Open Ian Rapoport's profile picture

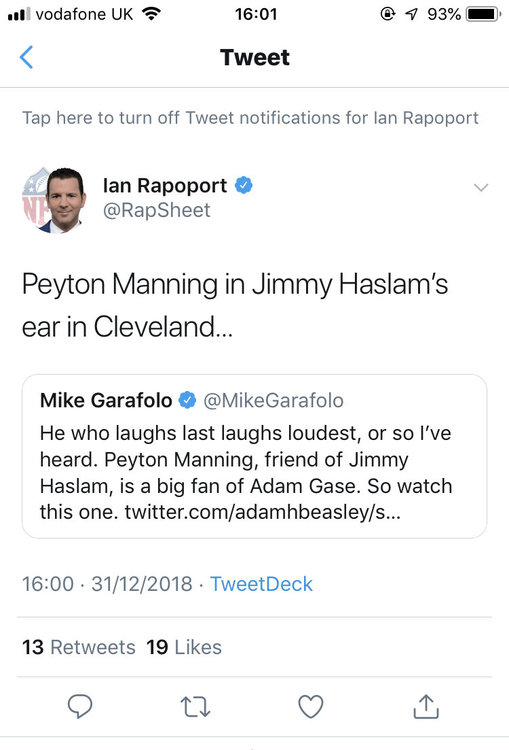54,200
